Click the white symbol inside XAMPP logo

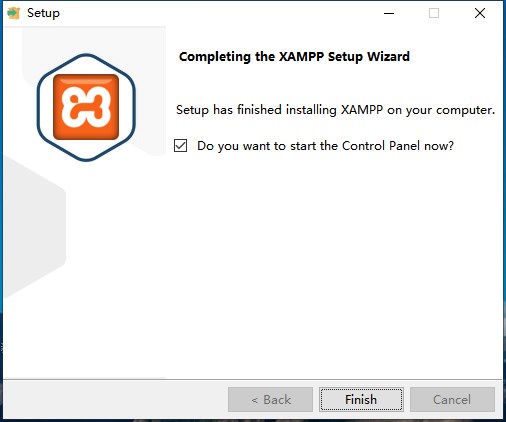[x=86, y=107]
